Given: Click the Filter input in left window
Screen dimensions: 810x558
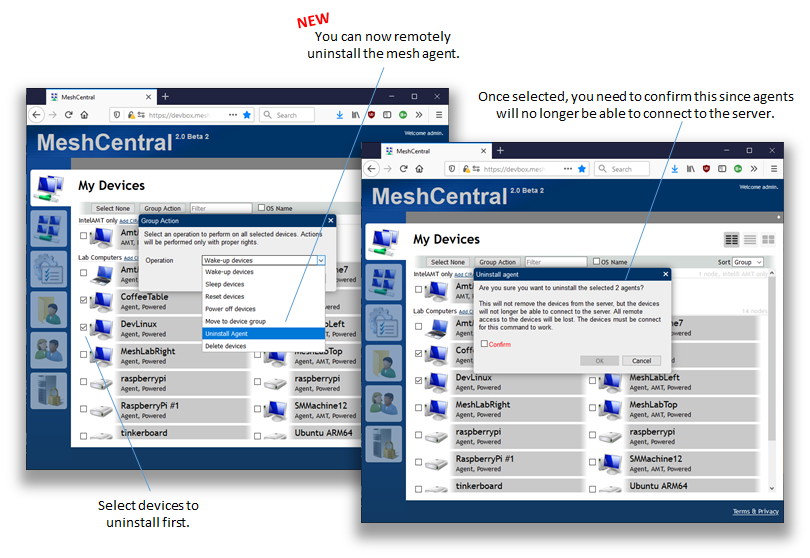Looking at the screenshot, I should click(221, 208).
